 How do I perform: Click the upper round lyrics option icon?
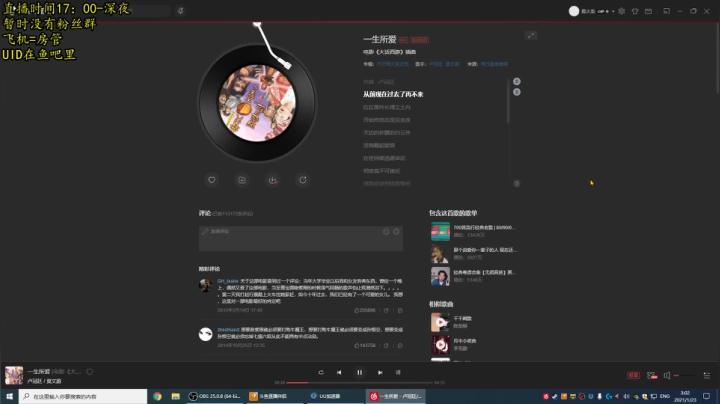(517, 81)
